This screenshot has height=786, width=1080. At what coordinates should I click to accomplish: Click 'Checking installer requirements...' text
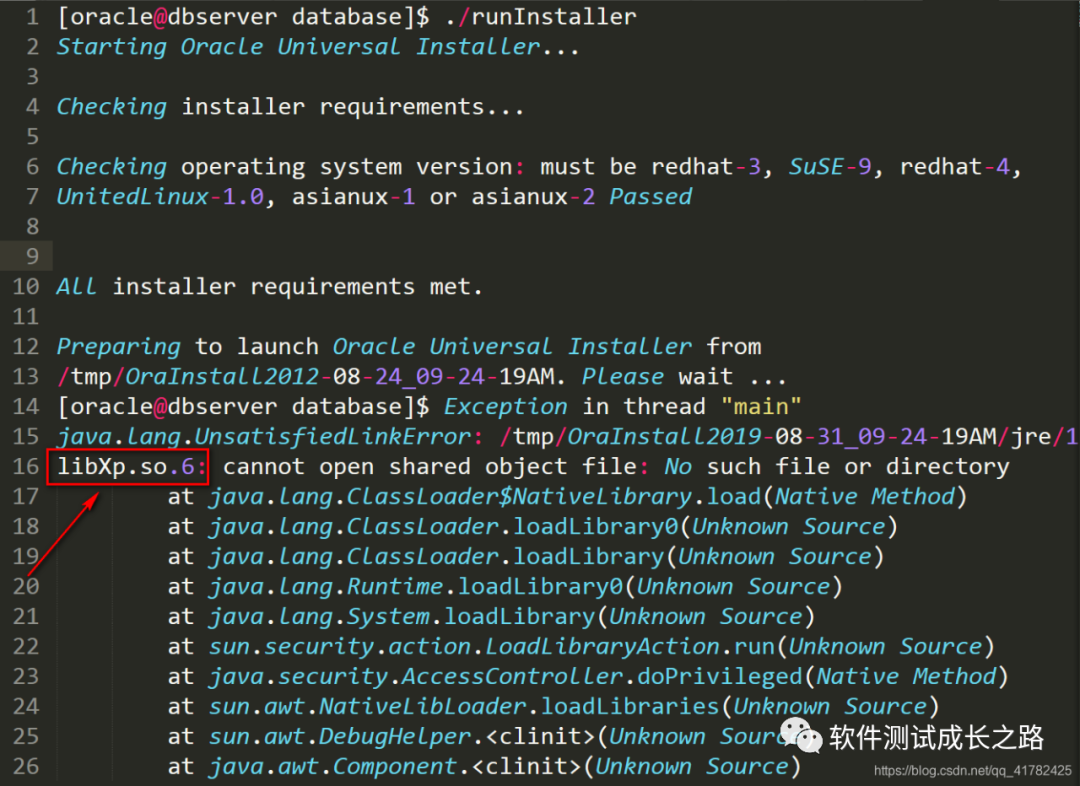(x=290, y=107)
